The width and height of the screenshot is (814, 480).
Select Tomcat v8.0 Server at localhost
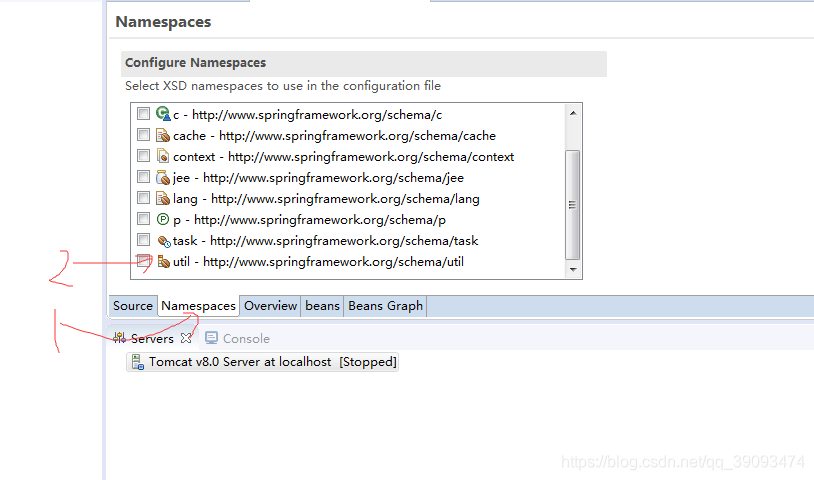(262, 362)
